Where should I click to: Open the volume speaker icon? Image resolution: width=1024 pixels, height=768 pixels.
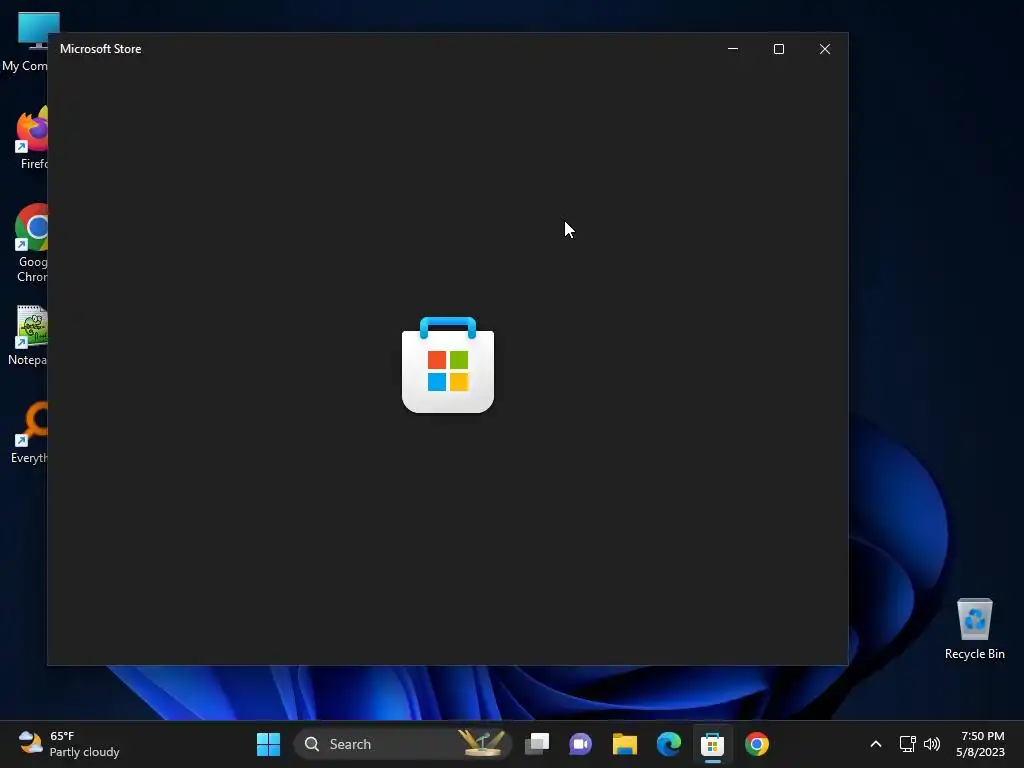click(x=932, y=744)
